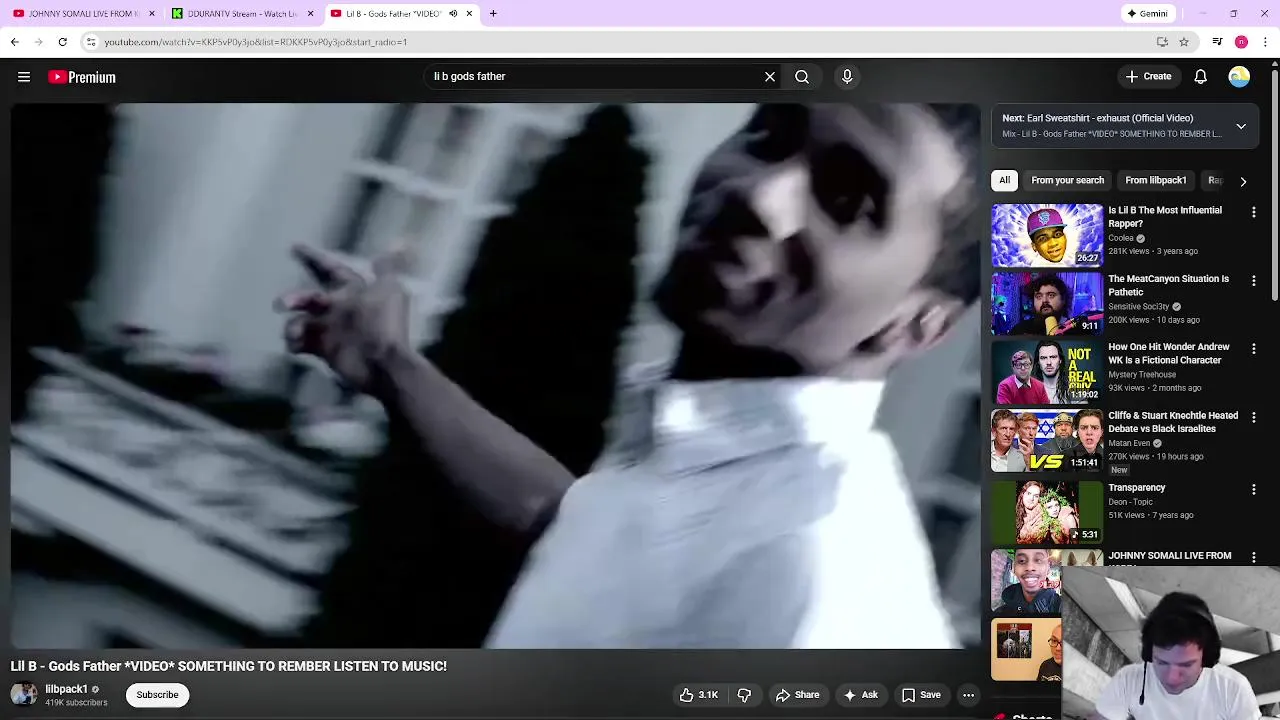Screen dimensions: 1280x720
Task: Go back in browser history
Action: point(14,42)
